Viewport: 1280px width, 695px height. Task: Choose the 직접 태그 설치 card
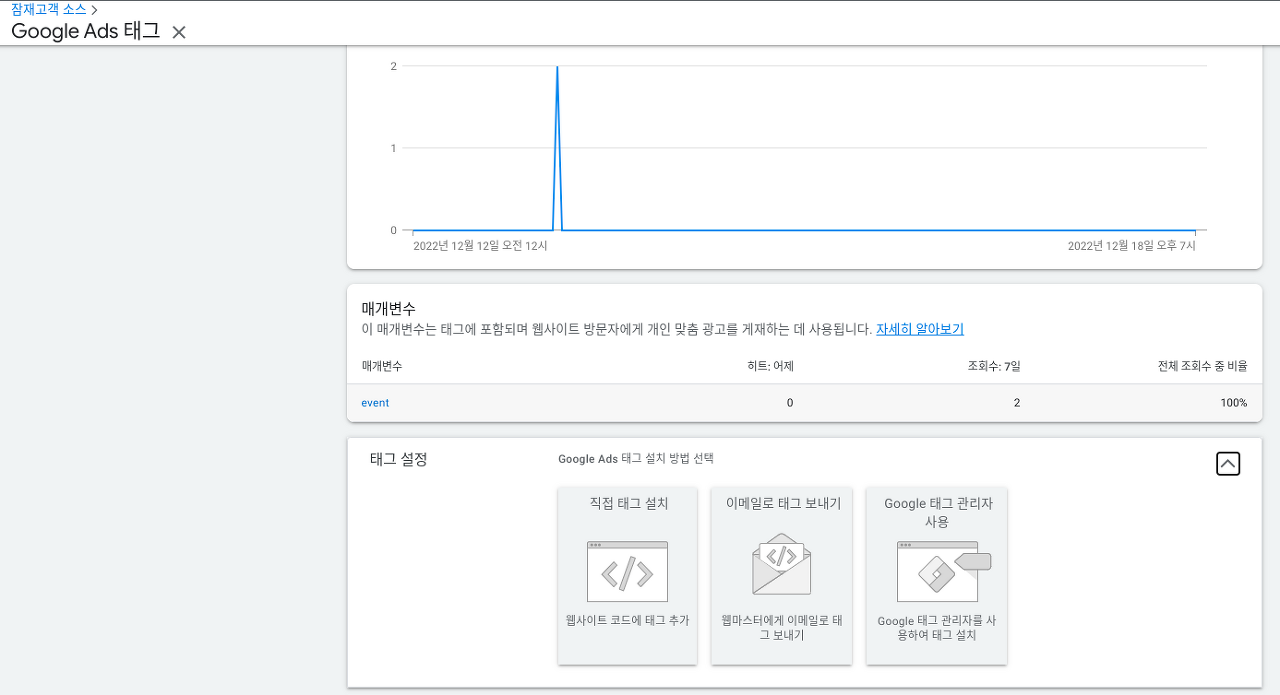click(x=628, y=576)
